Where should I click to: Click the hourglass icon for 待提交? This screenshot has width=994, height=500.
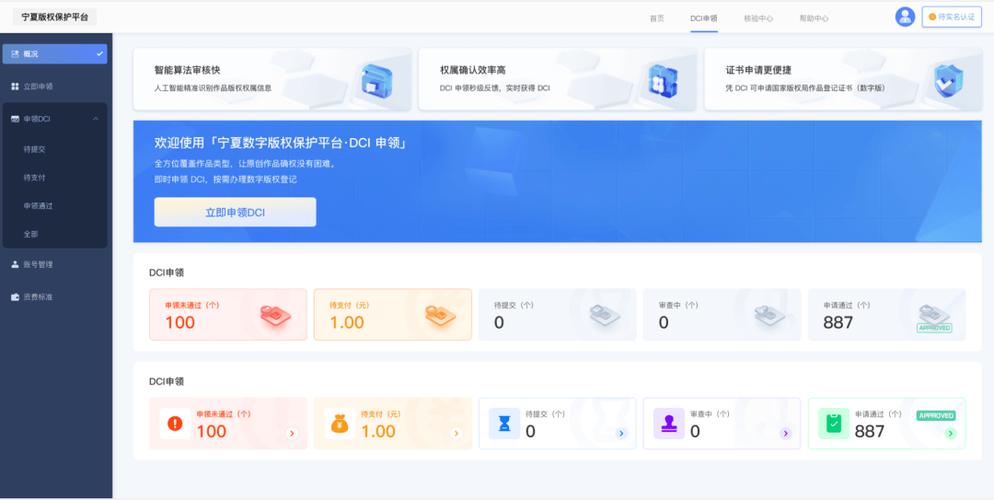505,424
